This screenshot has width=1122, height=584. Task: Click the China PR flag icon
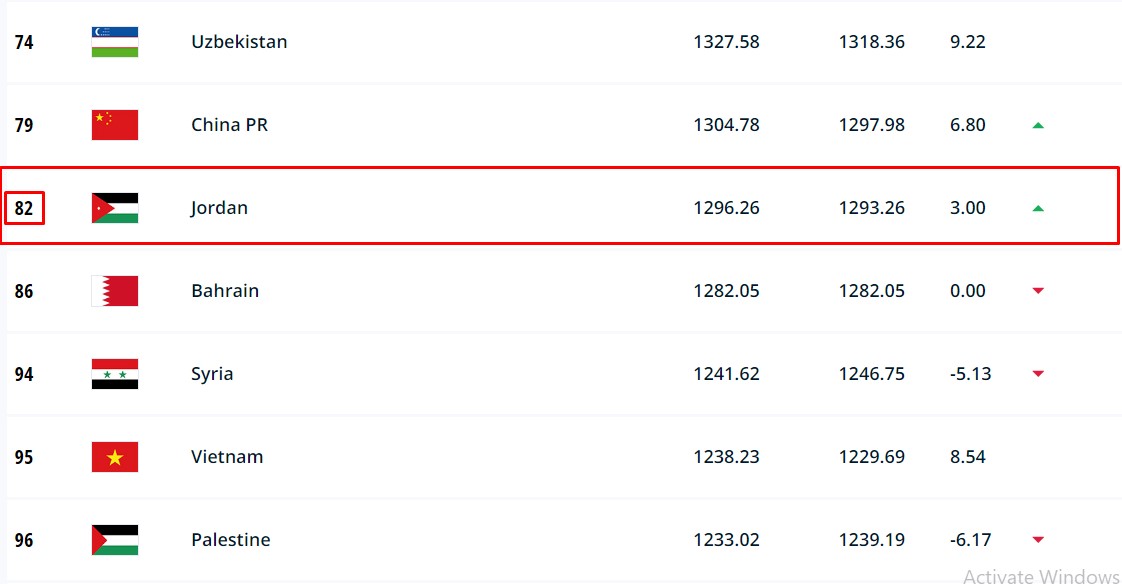tap(115, 125)
